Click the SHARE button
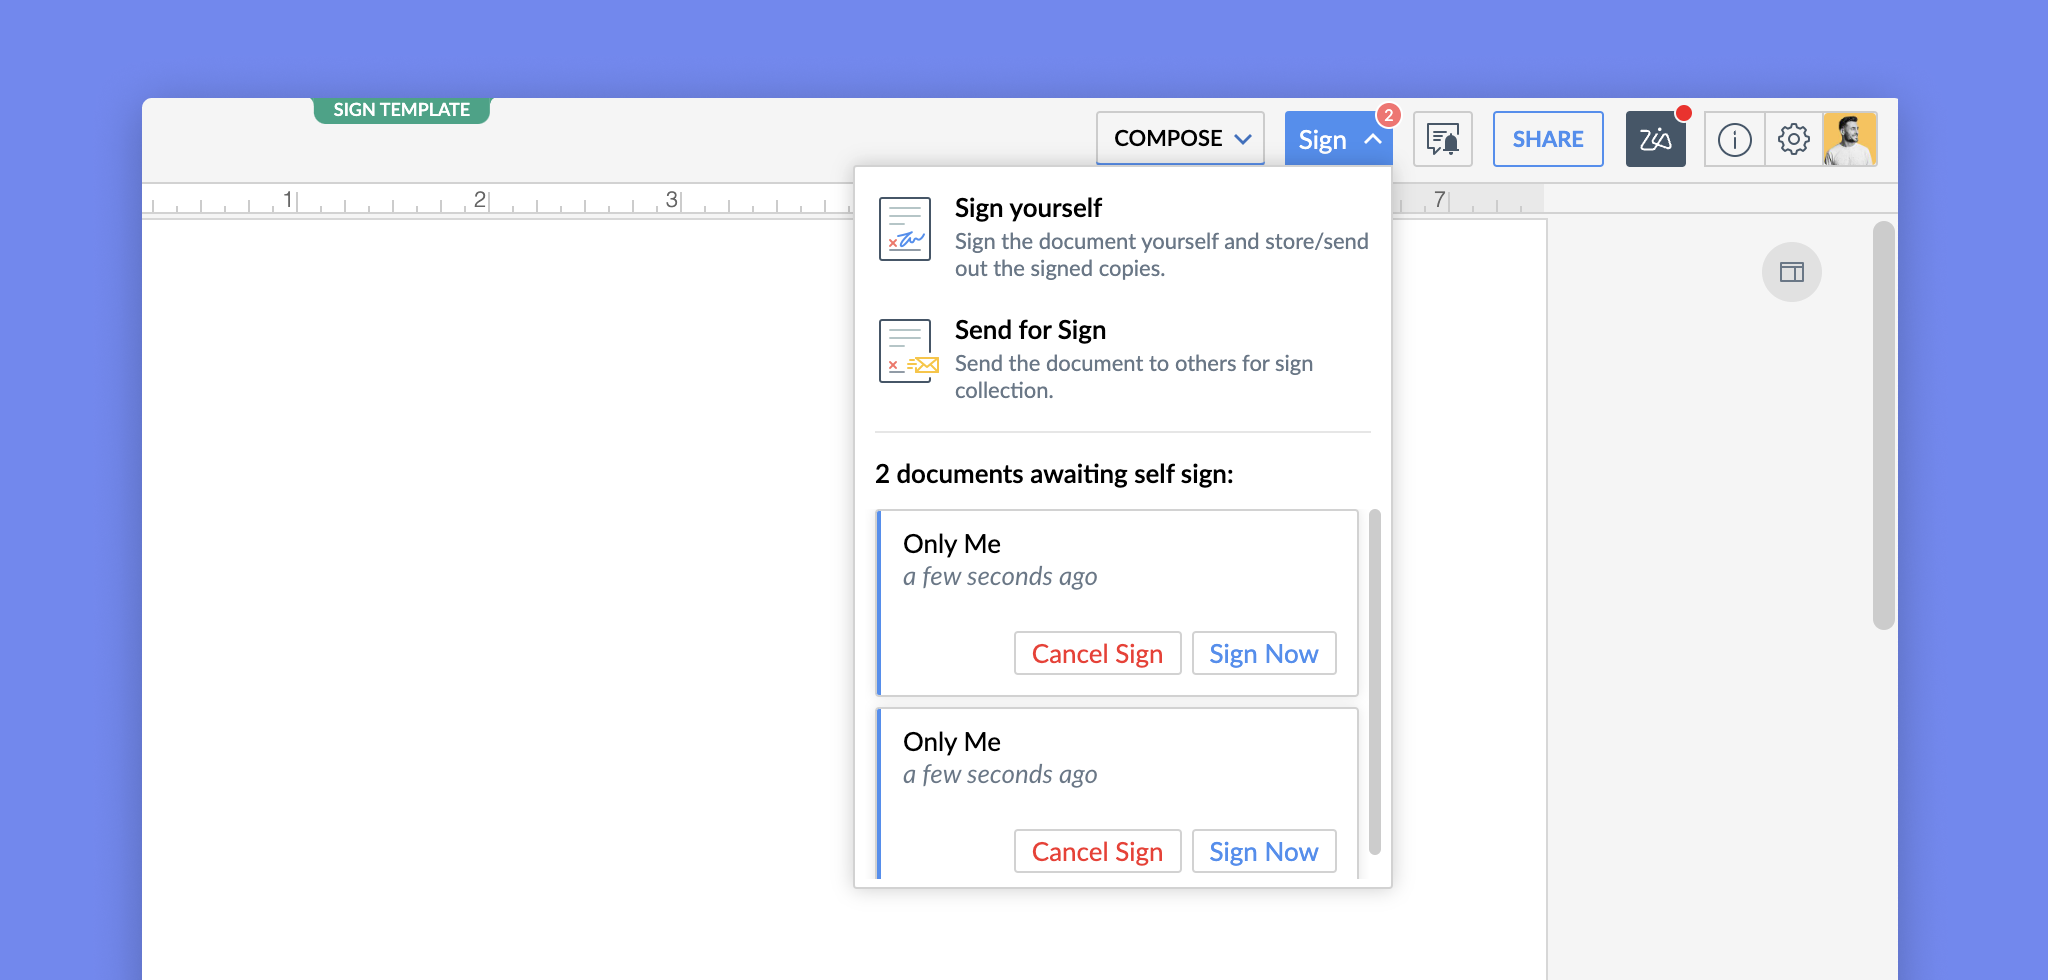Viewport: 2048px width, 980px height. coord(1547,139)
